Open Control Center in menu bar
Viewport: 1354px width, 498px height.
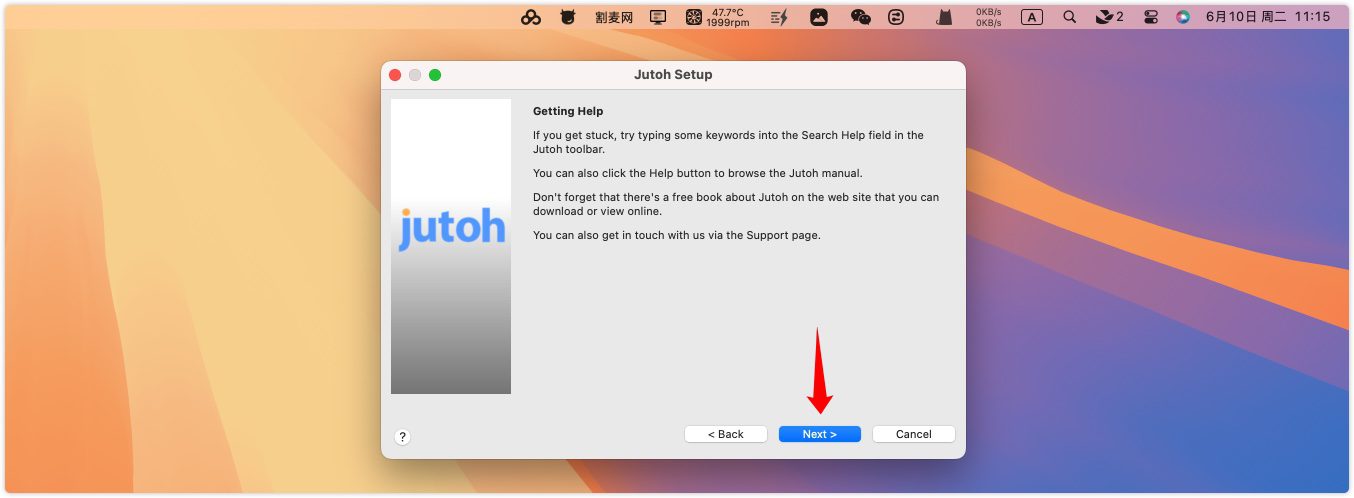coord(1151,17)
